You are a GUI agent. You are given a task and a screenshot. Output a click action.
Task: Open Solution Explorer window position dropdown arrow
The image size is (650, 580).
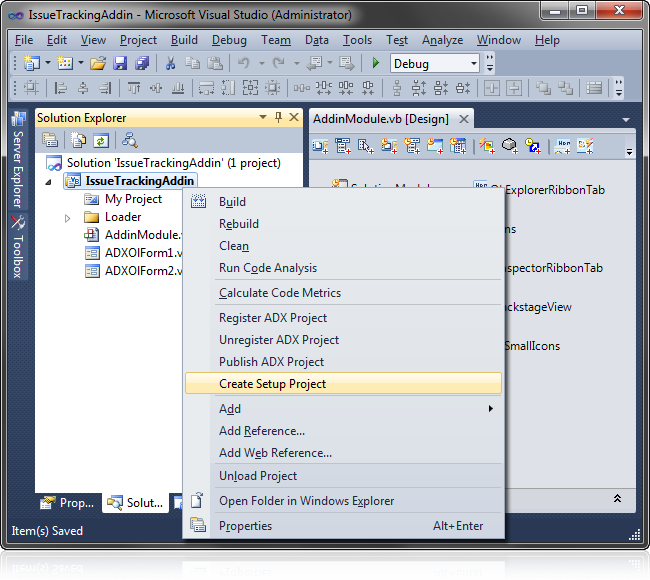click(x=263, y=117)
